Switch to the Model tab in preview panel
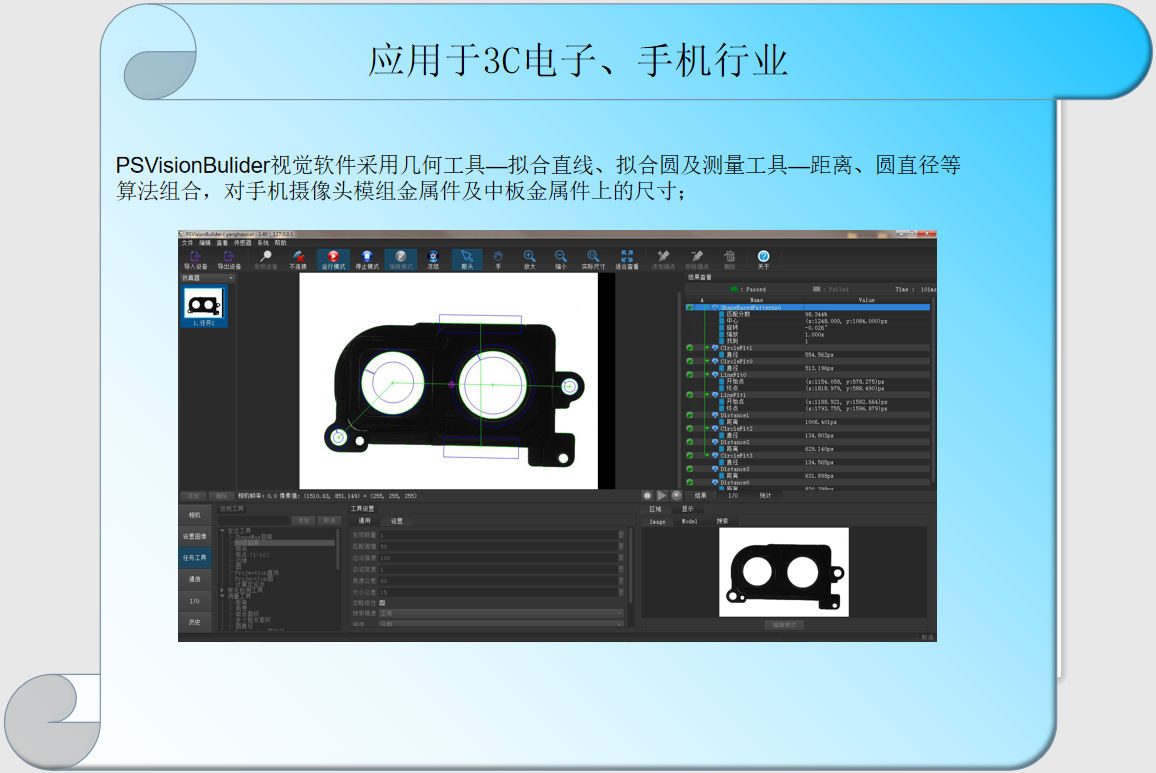The width and height of the screenshot is (1156, 773). tap(689, 521)
